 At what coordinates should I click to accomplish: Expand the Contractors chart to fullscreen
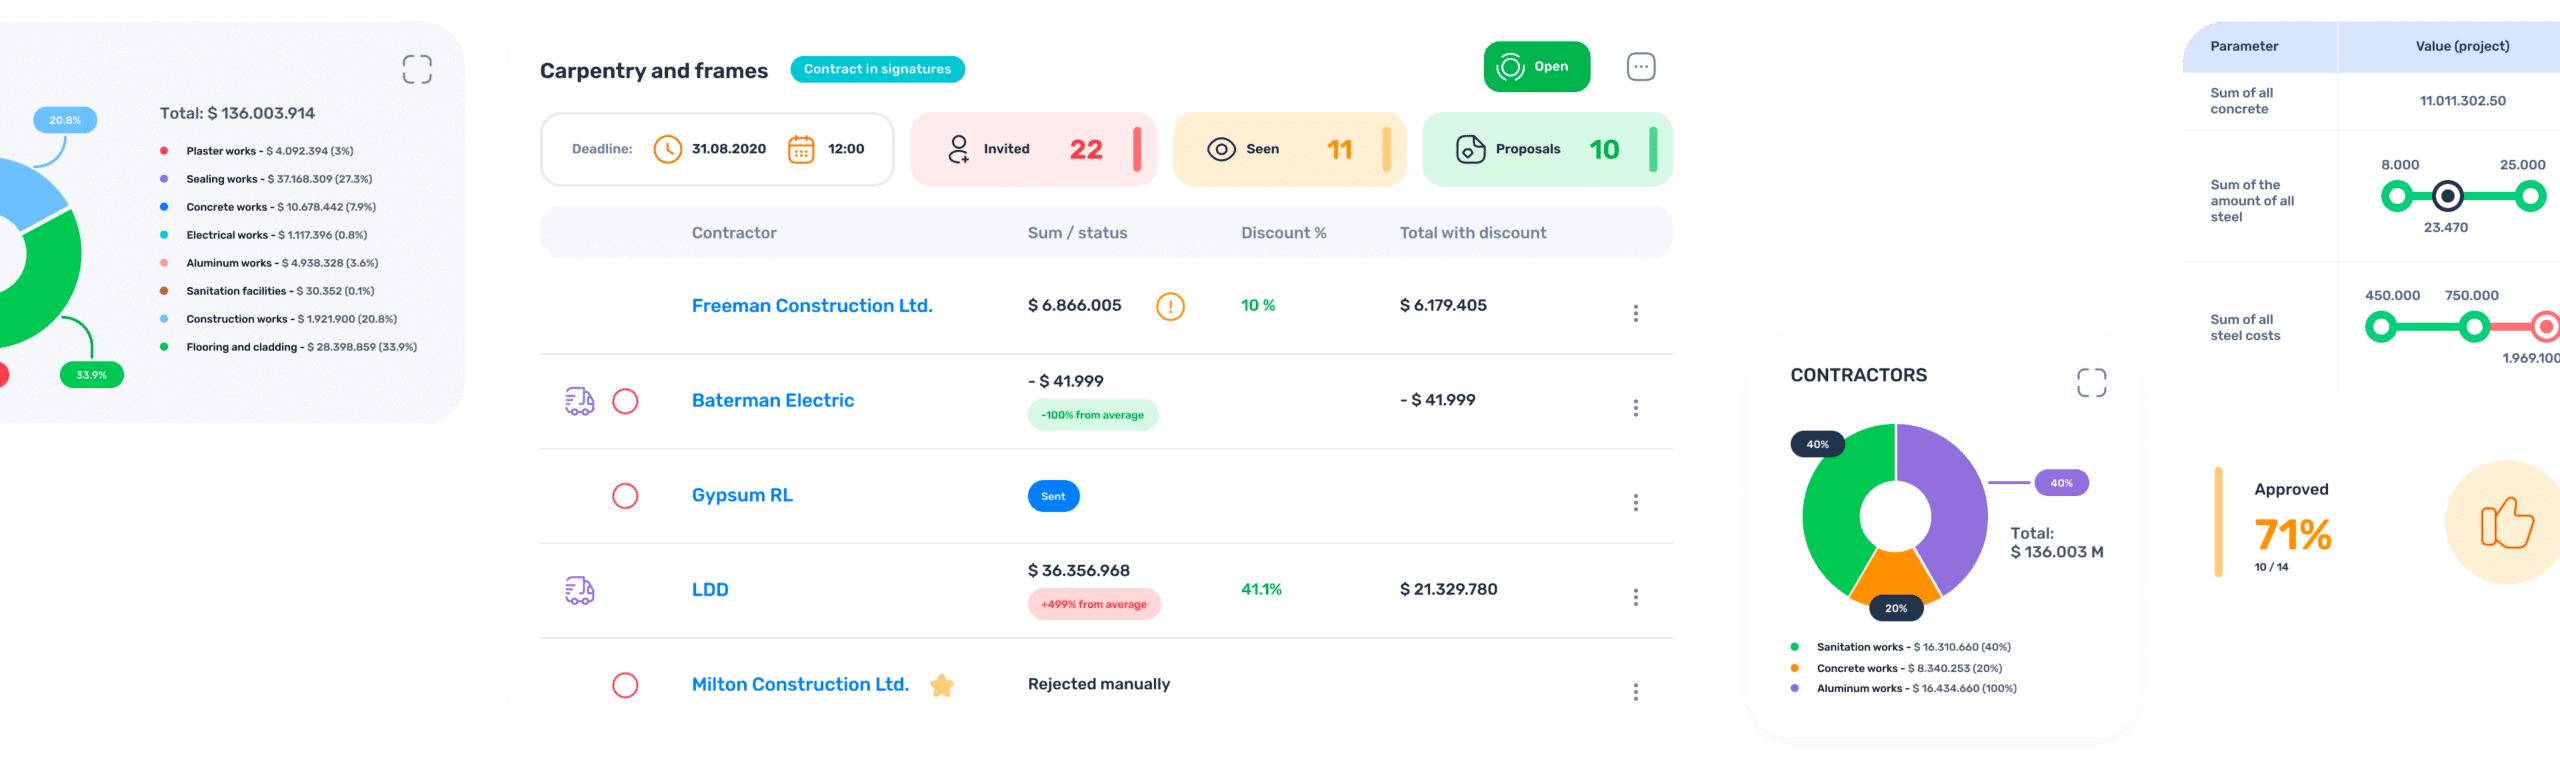[x=2091, y=382]
